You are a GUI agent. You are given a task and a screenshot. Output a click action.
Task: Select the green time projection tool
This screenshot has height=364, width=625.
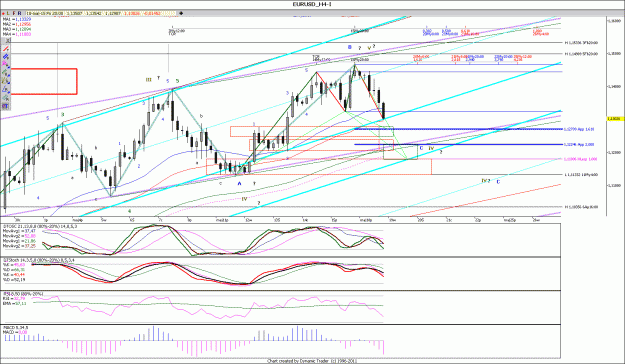6,72
